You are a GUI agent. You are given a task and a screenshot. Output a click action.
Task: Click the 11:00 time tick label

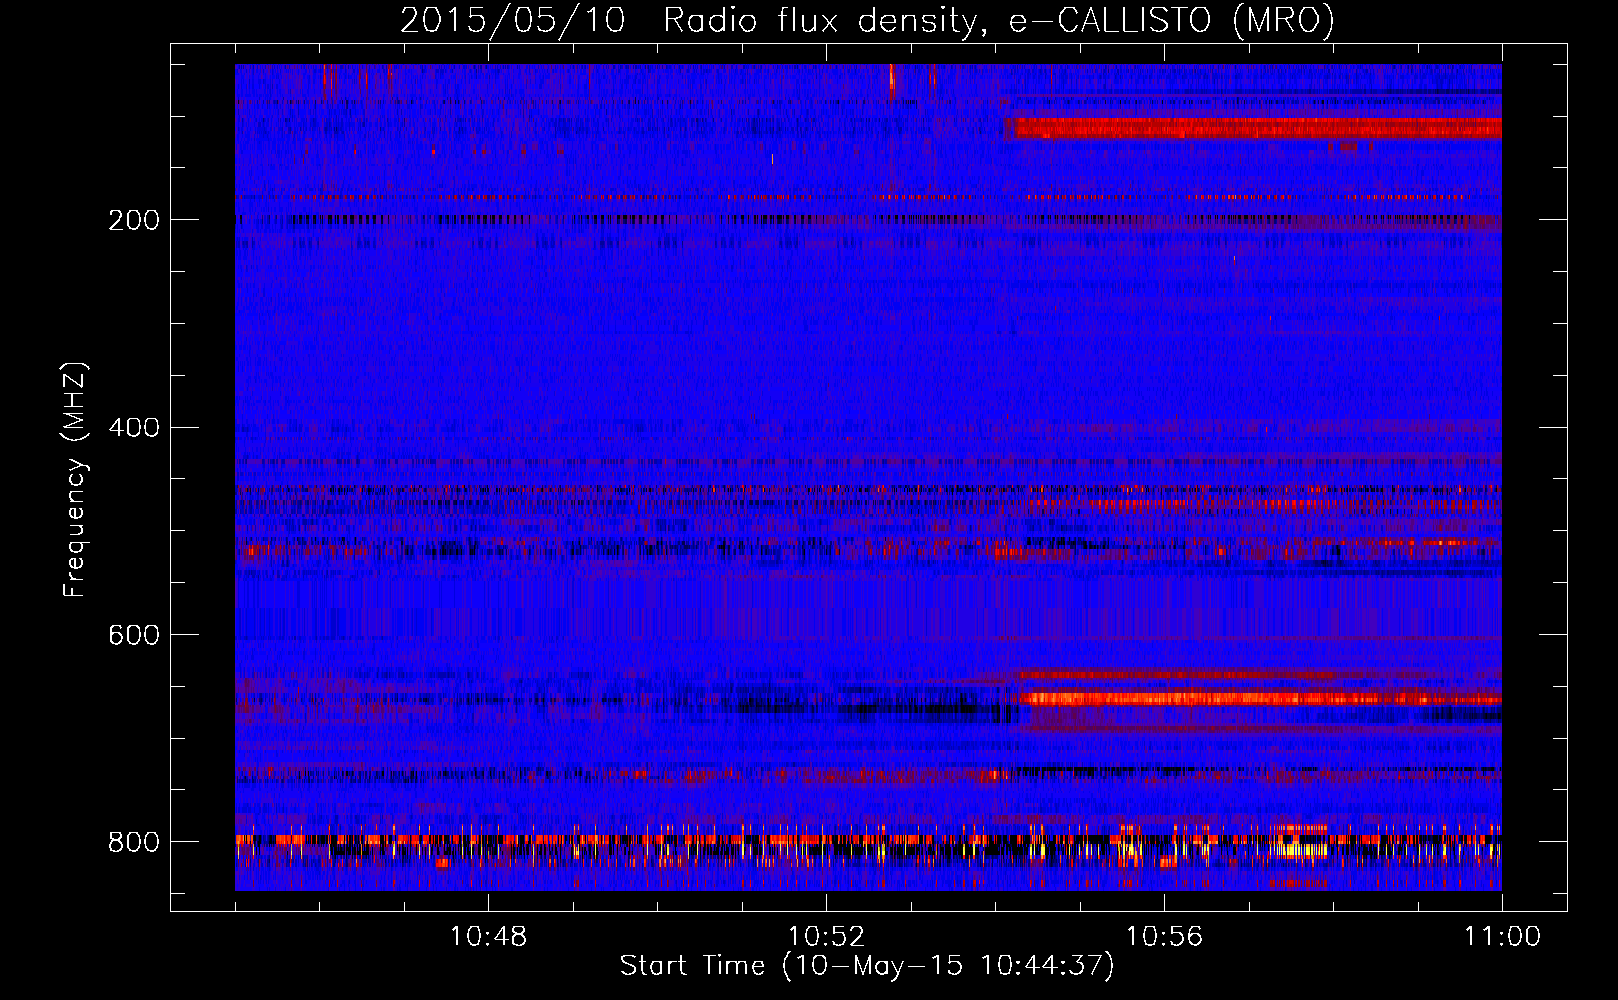(x=1502, y=937)
